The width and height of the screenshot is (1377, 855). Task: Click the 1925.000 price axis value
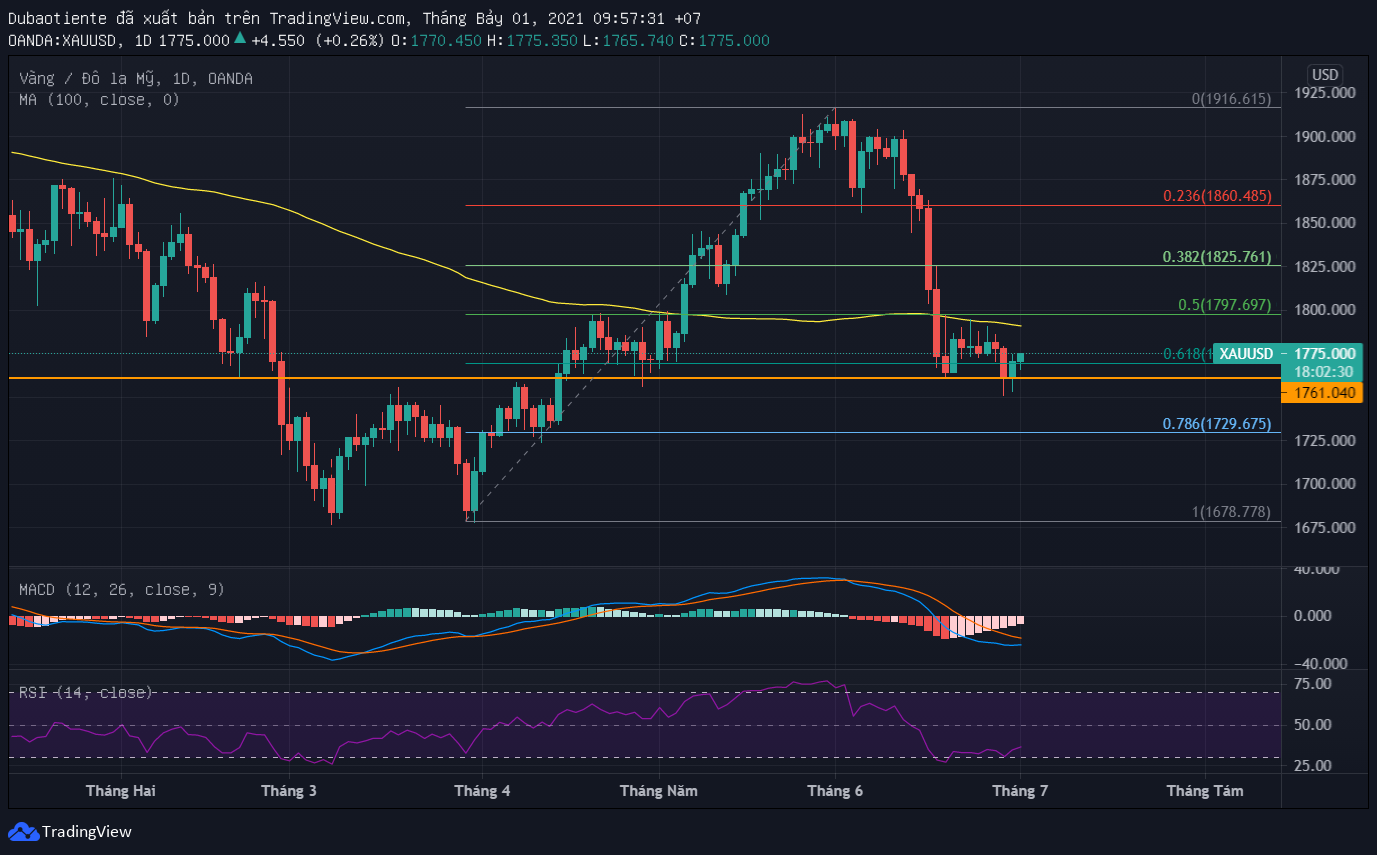[1325, 92]
